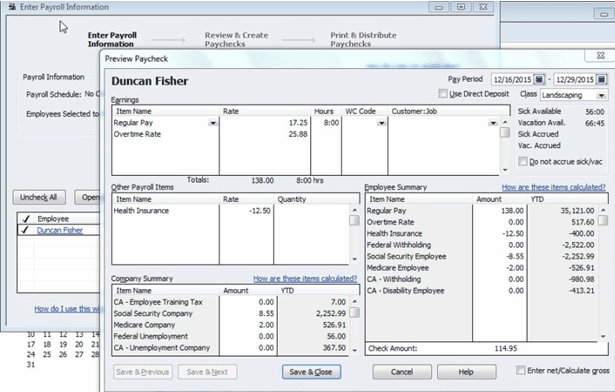Open Employee Summary 'How are these items calculated?' link
Image resolution: width=615 pixels, height=392 pixels.
pos(553,187)
